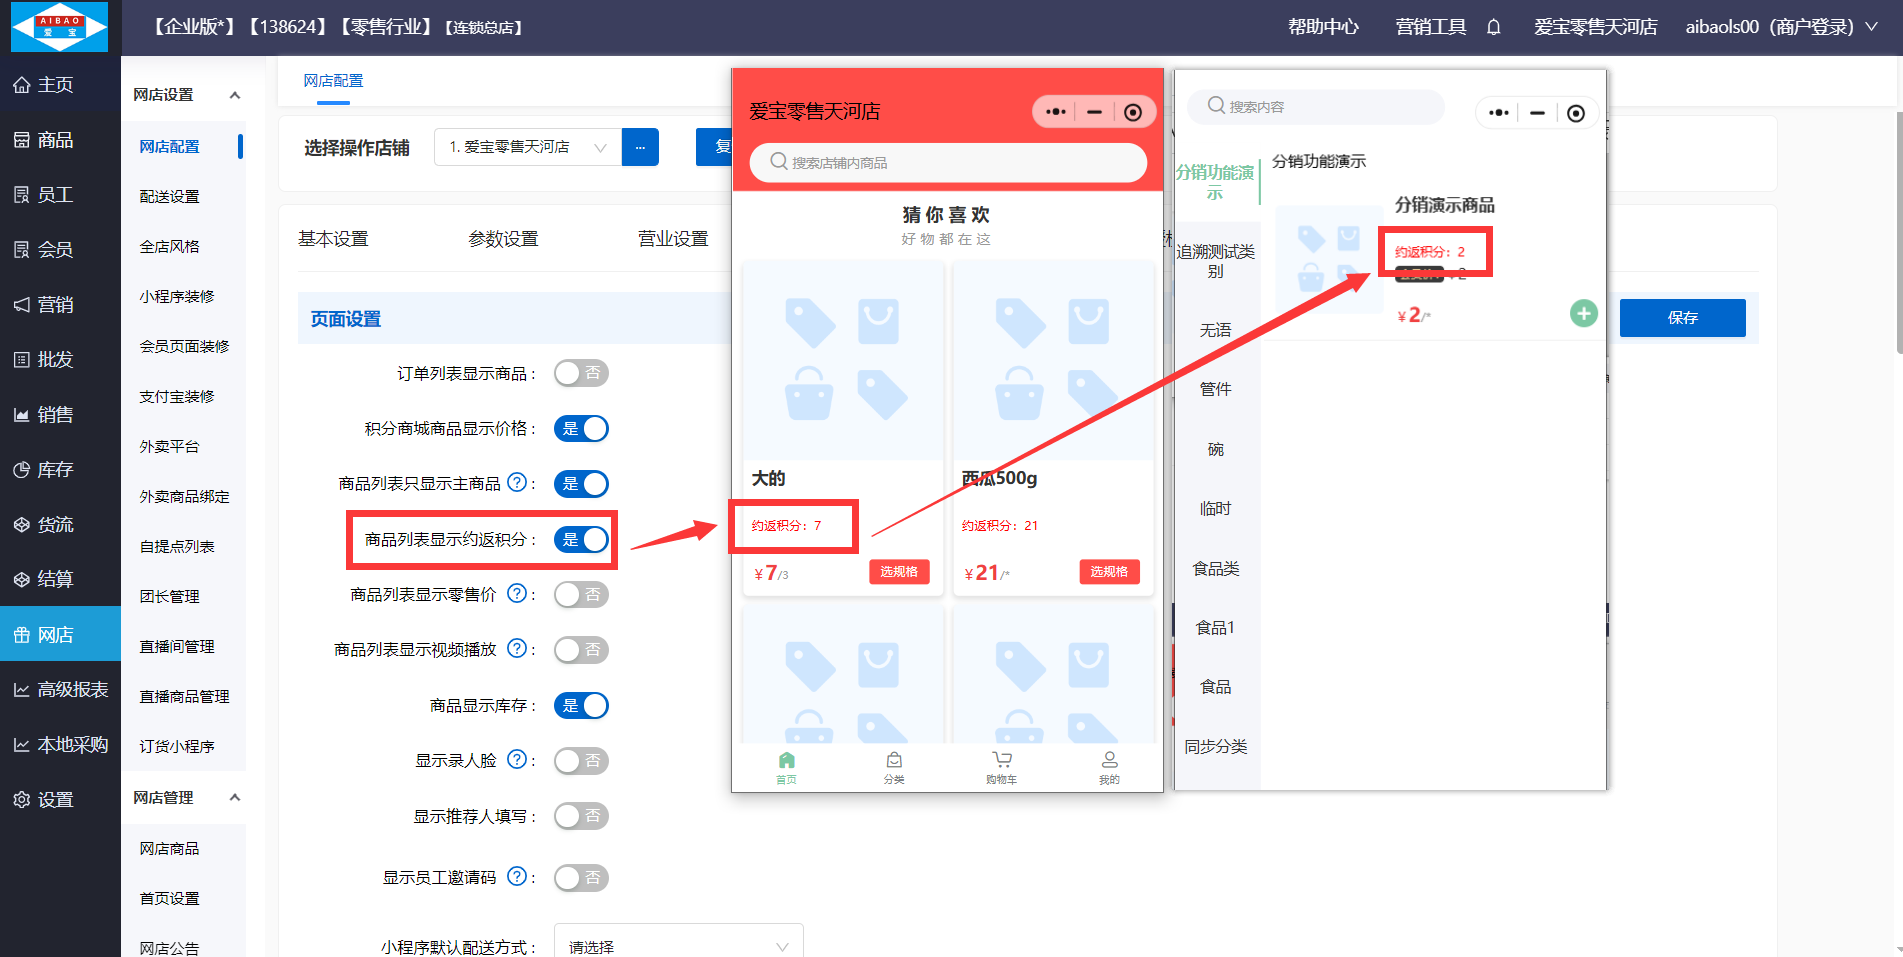
Task: Switch to 基本设置 tab
Action: (333, 239)
